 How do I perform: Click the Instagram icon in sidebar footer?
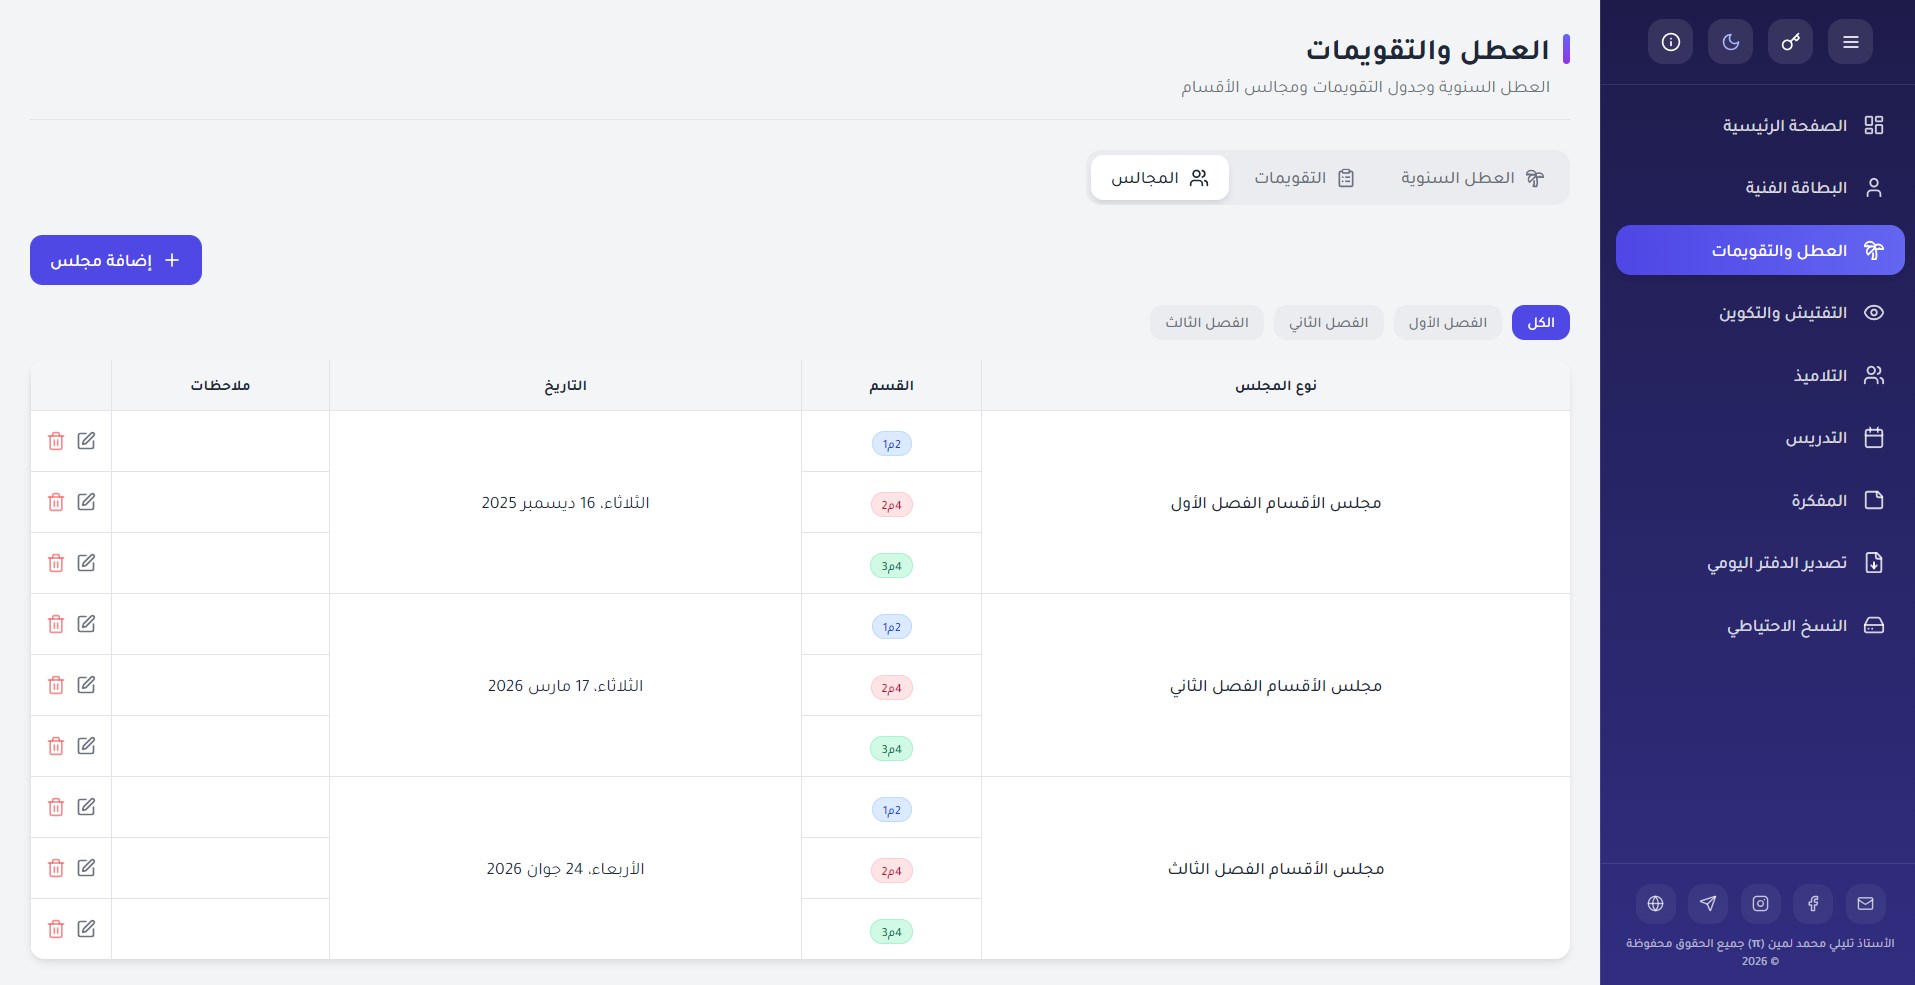pos(1760,903)
